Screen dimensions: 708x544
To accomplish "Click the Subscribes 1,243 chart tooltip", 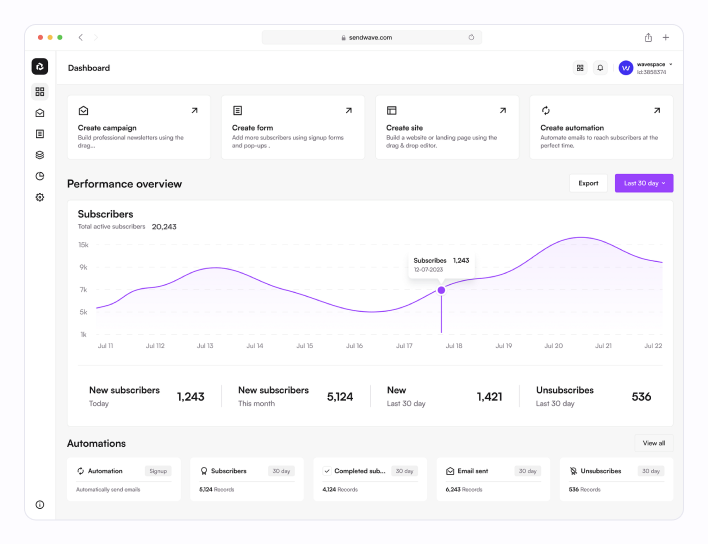I will click(441, 265).
